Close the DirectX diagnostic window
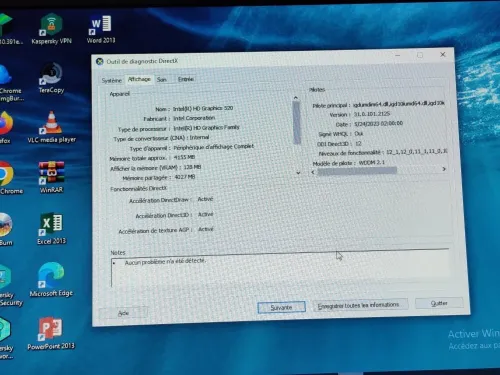 pyautogui.click(x=443, y=54)
